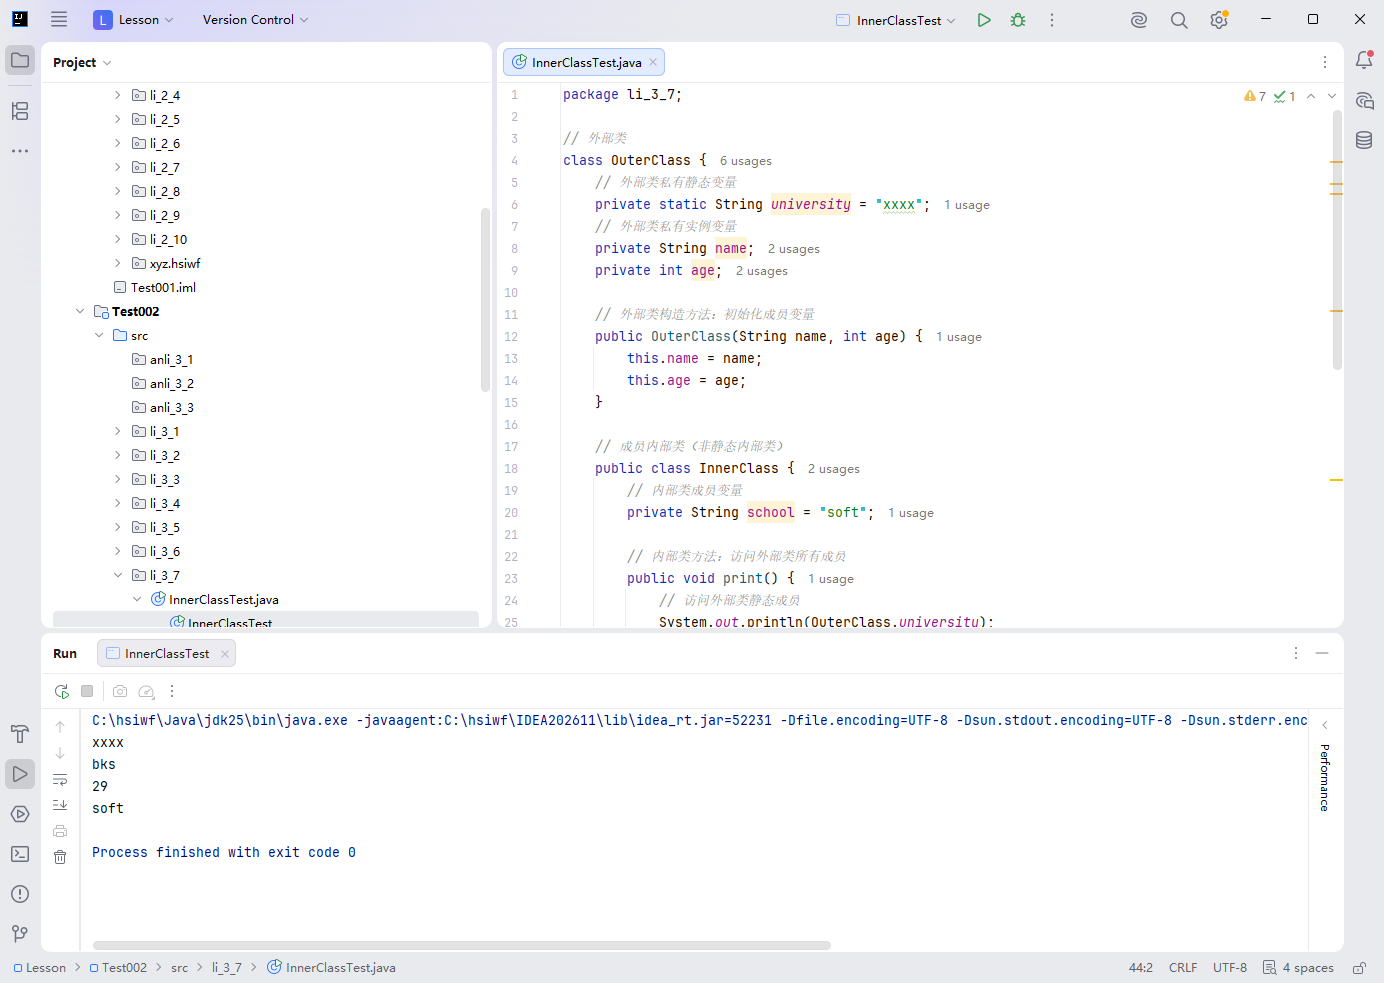The height and width of the screenshot is (983, 1384).
Task: Open the Build hammer tool window
Action: tap(20, 734)
